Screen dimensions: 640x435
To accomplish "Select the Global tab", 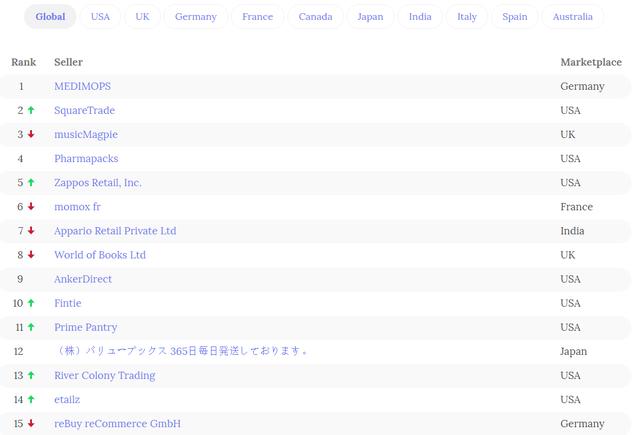I will [50, 17].
